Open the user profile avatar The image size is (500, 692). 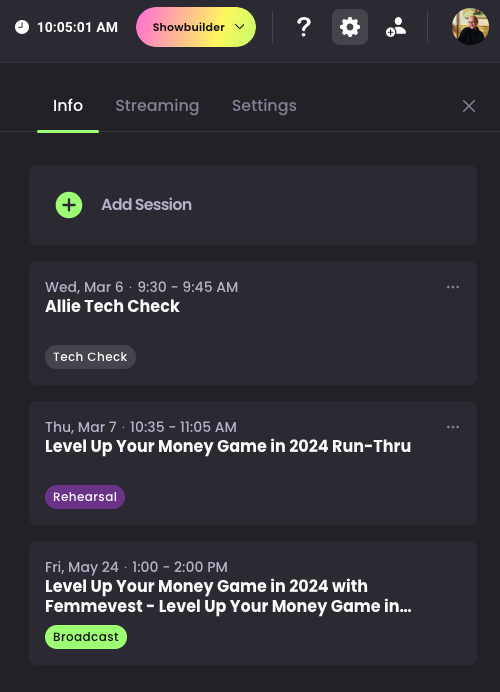tap(470, 26)
